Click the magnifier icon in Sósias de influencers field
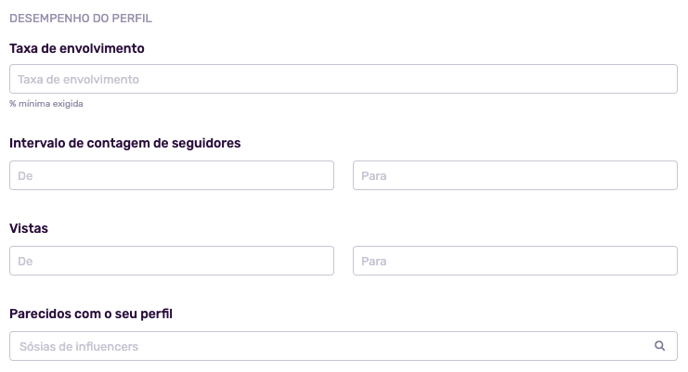 point(659,346)
